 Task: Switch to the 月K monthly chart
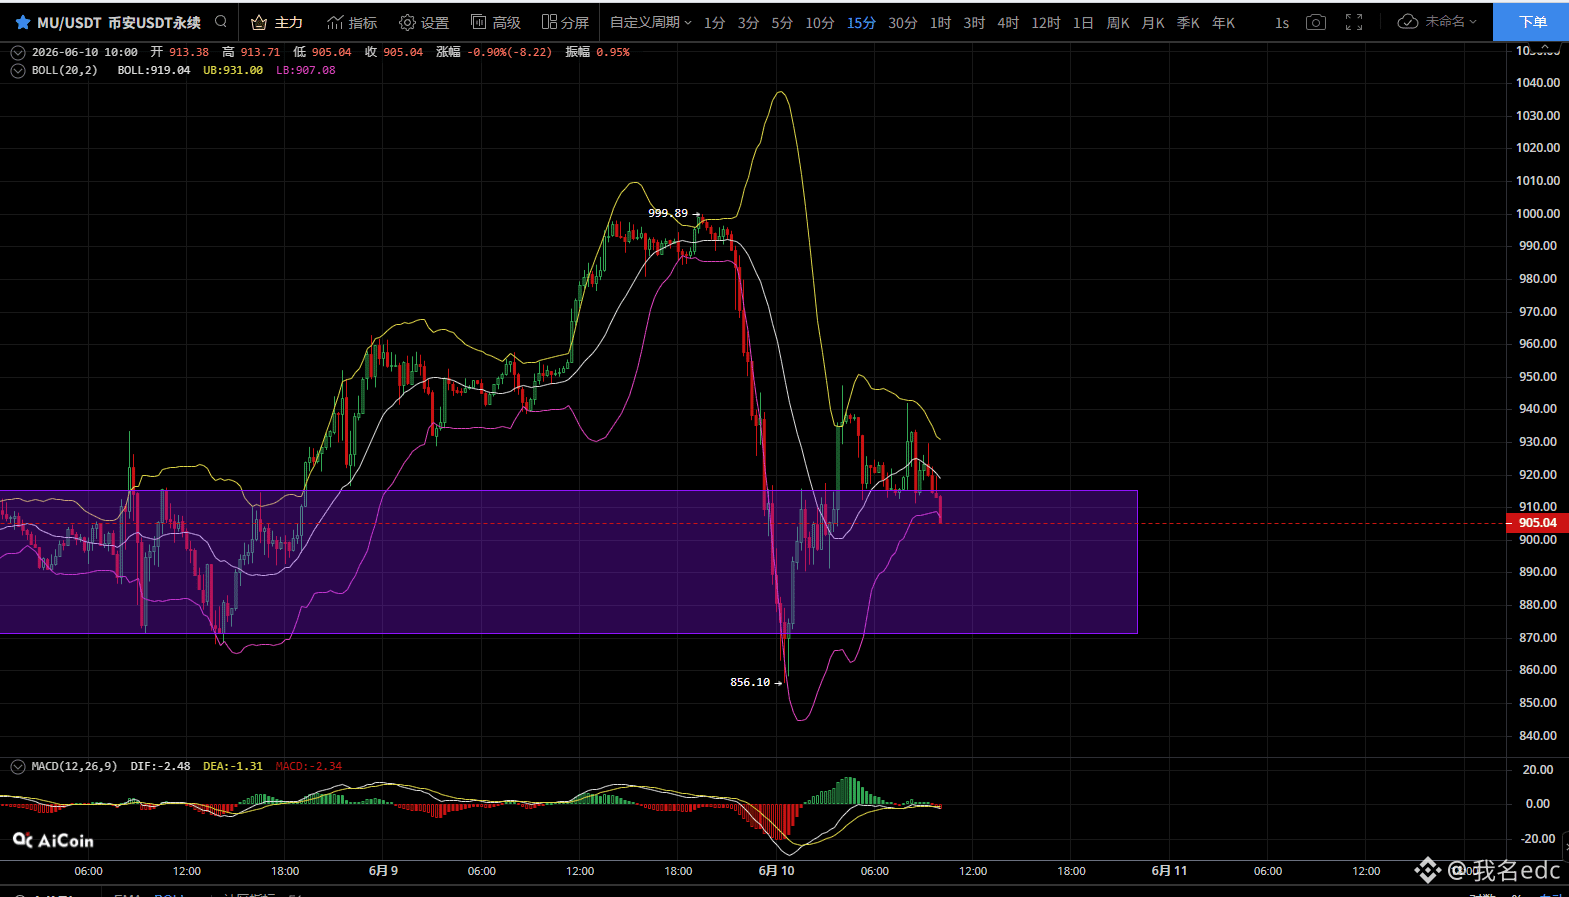coord(1153,22)
